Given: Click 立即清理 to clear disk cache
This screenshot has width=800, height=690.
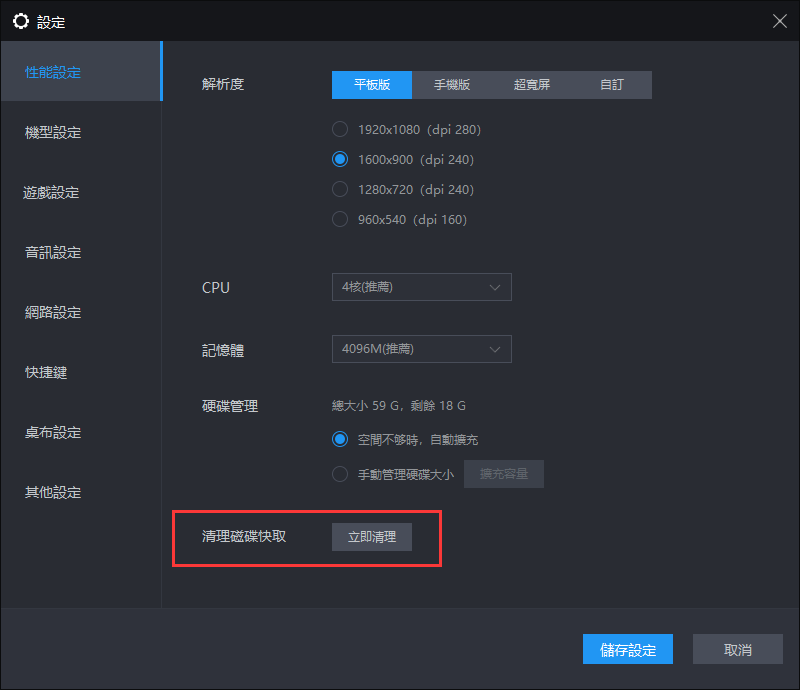Looking at the screenshot, I should [371, 537].
